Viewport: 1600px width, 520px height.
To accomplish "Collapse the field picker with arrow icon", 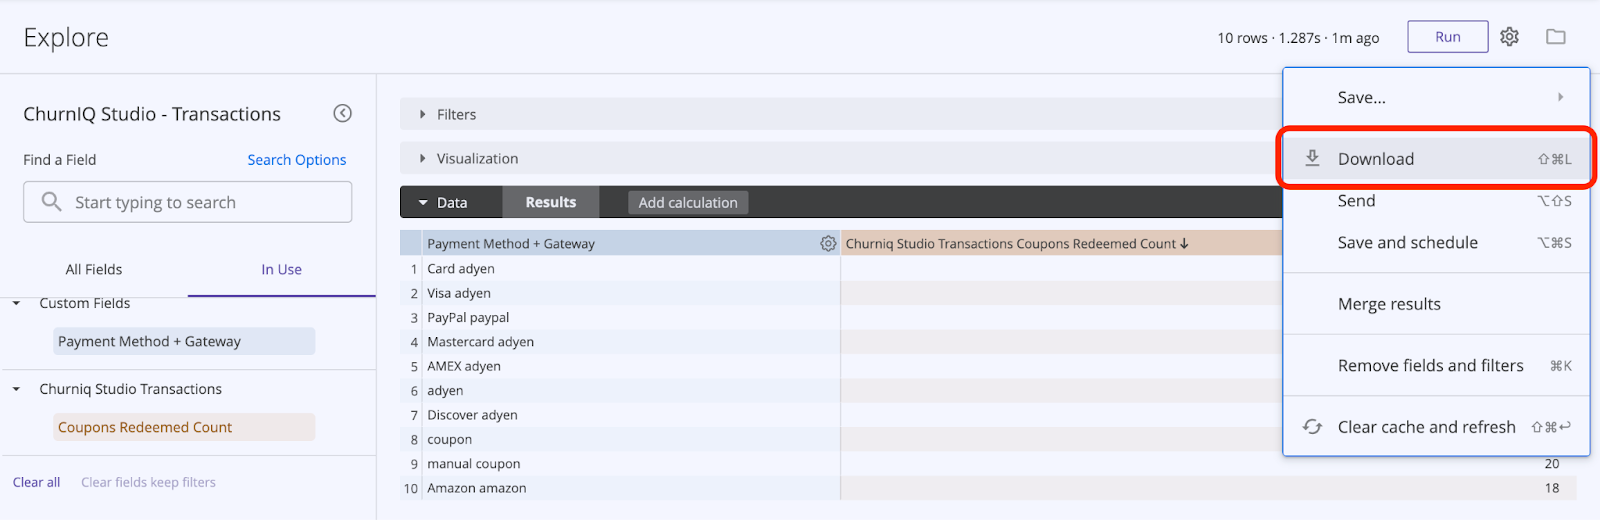I will [342, 113].
